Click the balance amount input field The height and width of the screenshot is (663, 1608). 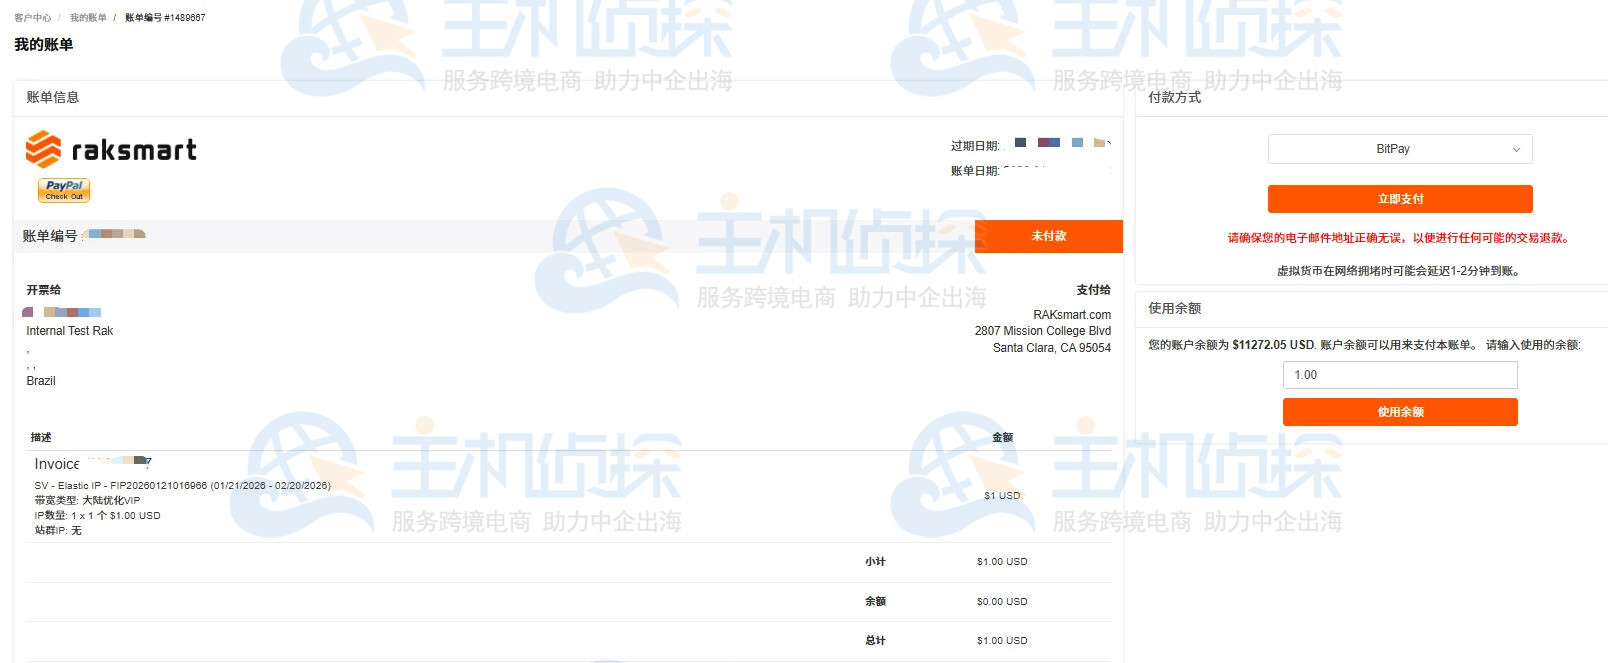[x=1400, y=375]
